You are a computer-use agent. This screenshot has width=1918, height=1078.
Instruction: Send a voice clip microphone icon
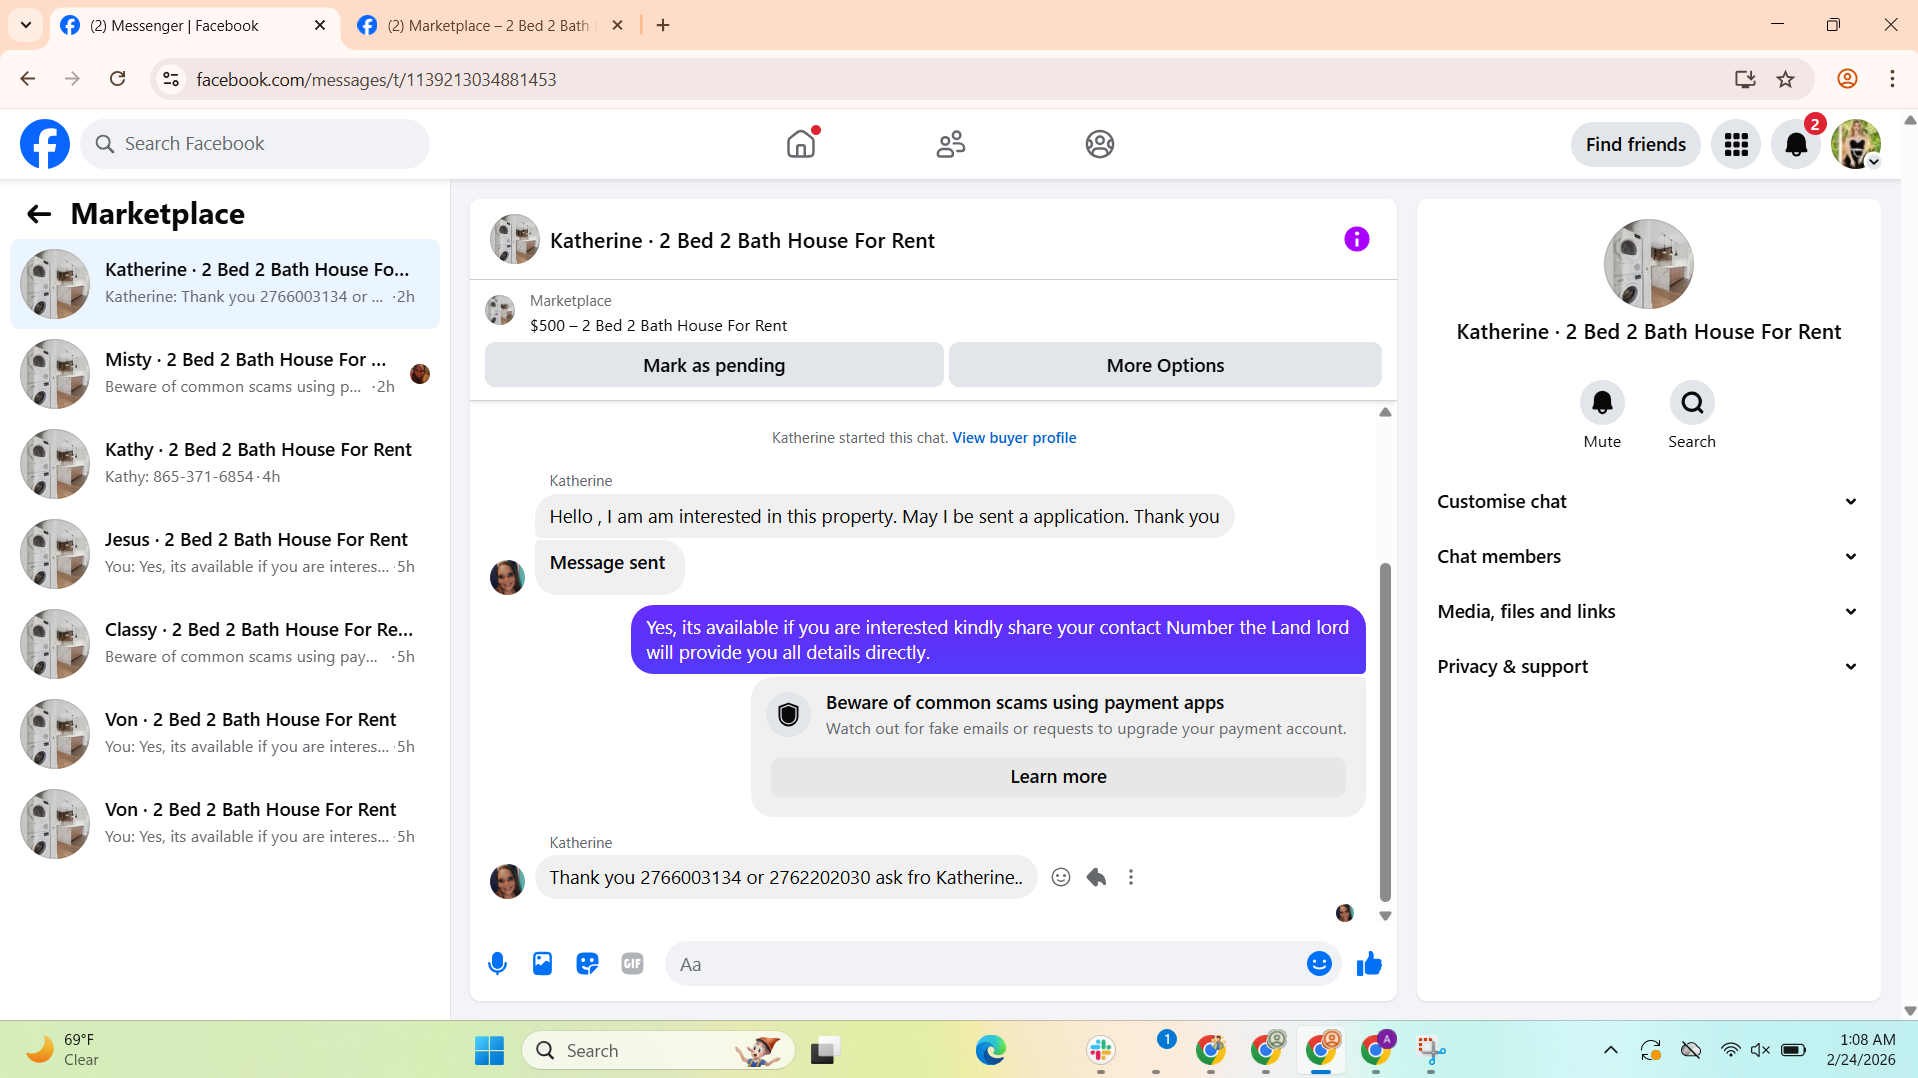pos(497,964)
